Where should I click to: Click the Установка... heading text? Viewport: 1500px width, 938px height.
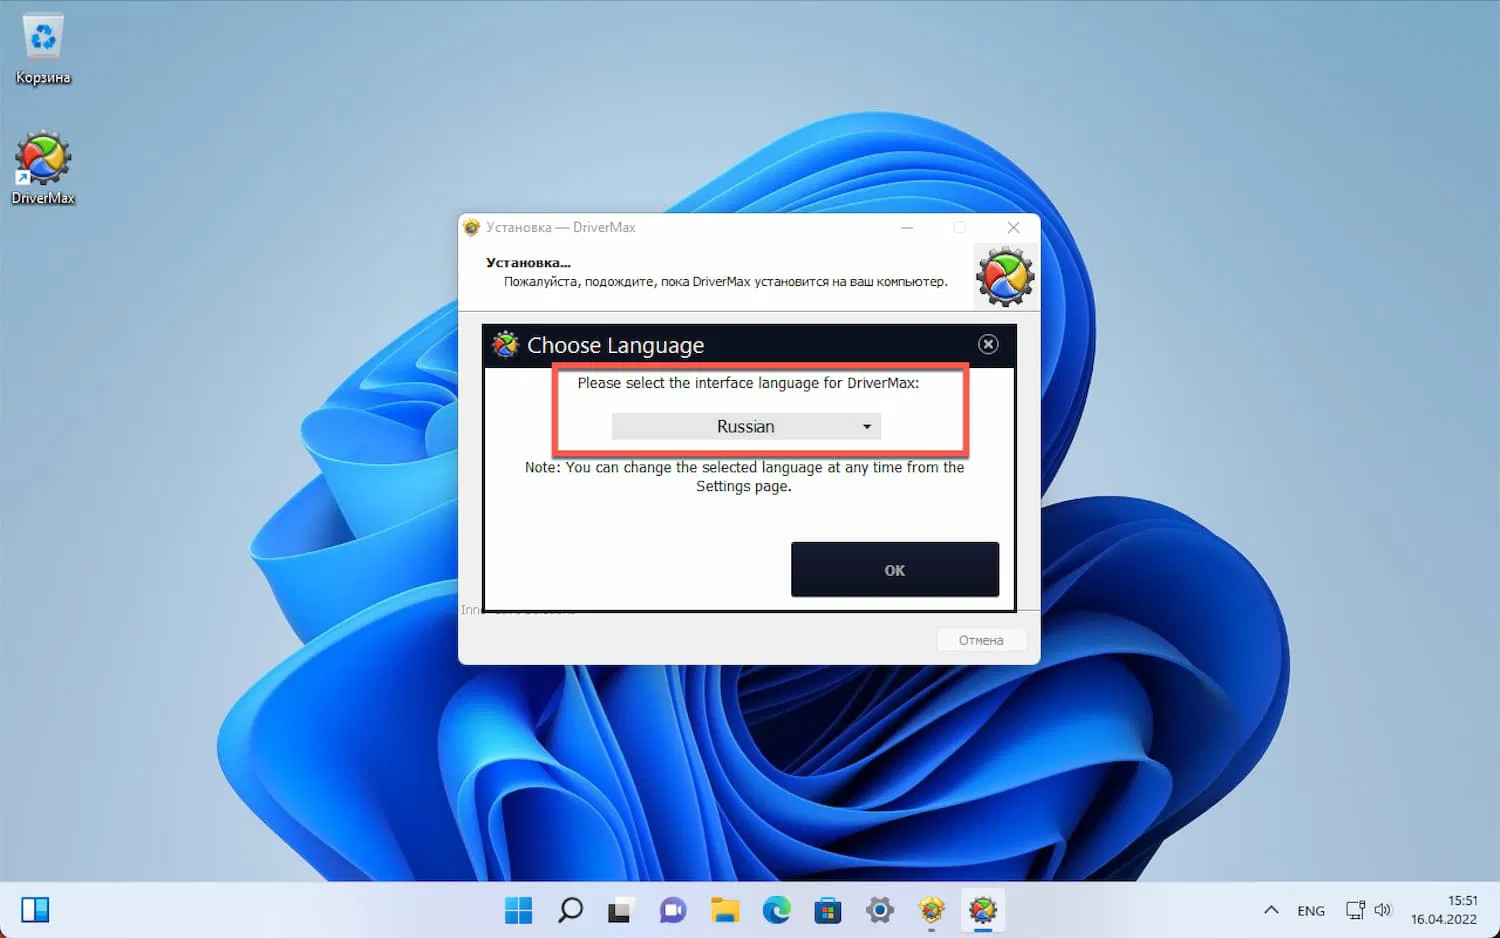(528, 263)
